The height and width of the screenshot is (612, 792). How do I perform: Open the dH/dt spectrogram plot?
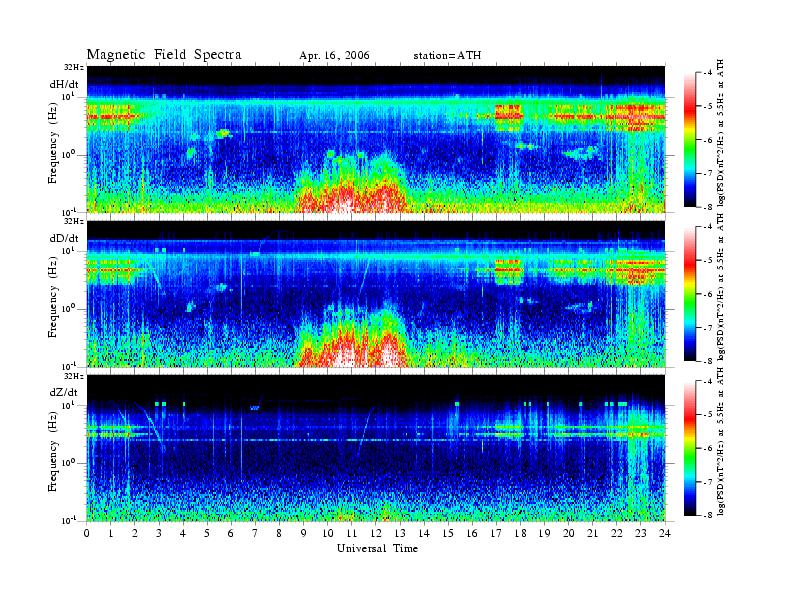[x=376, y=139]
